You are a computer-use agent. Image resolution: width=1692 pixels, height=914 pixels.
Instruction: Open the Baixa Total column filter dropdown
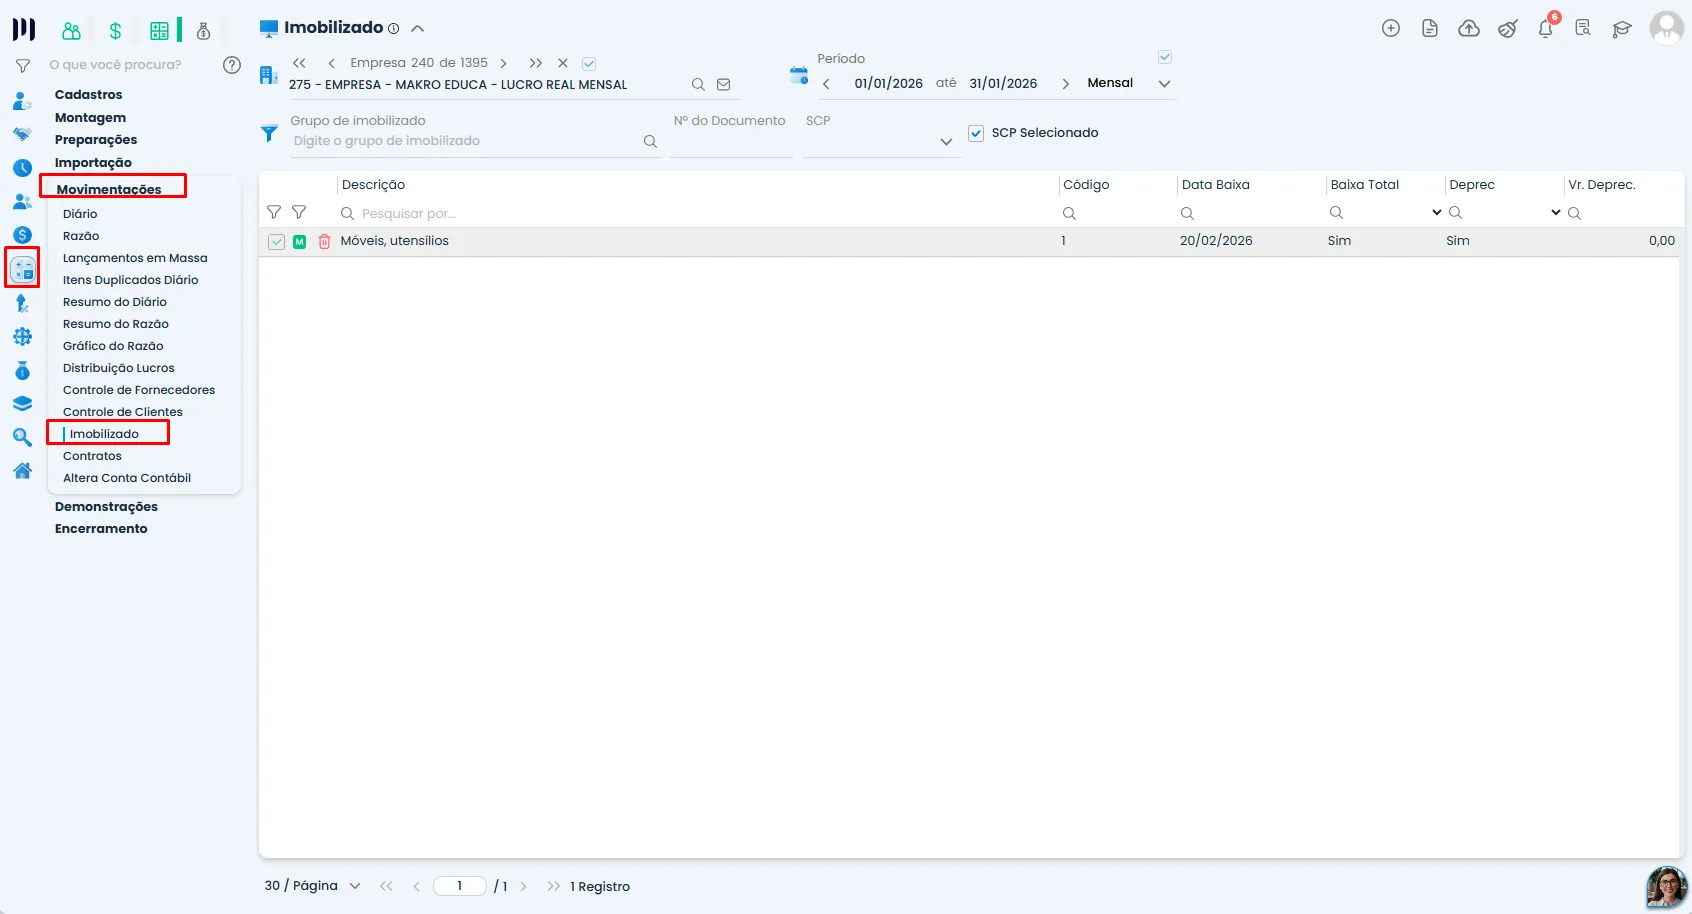pos(1437,213)
